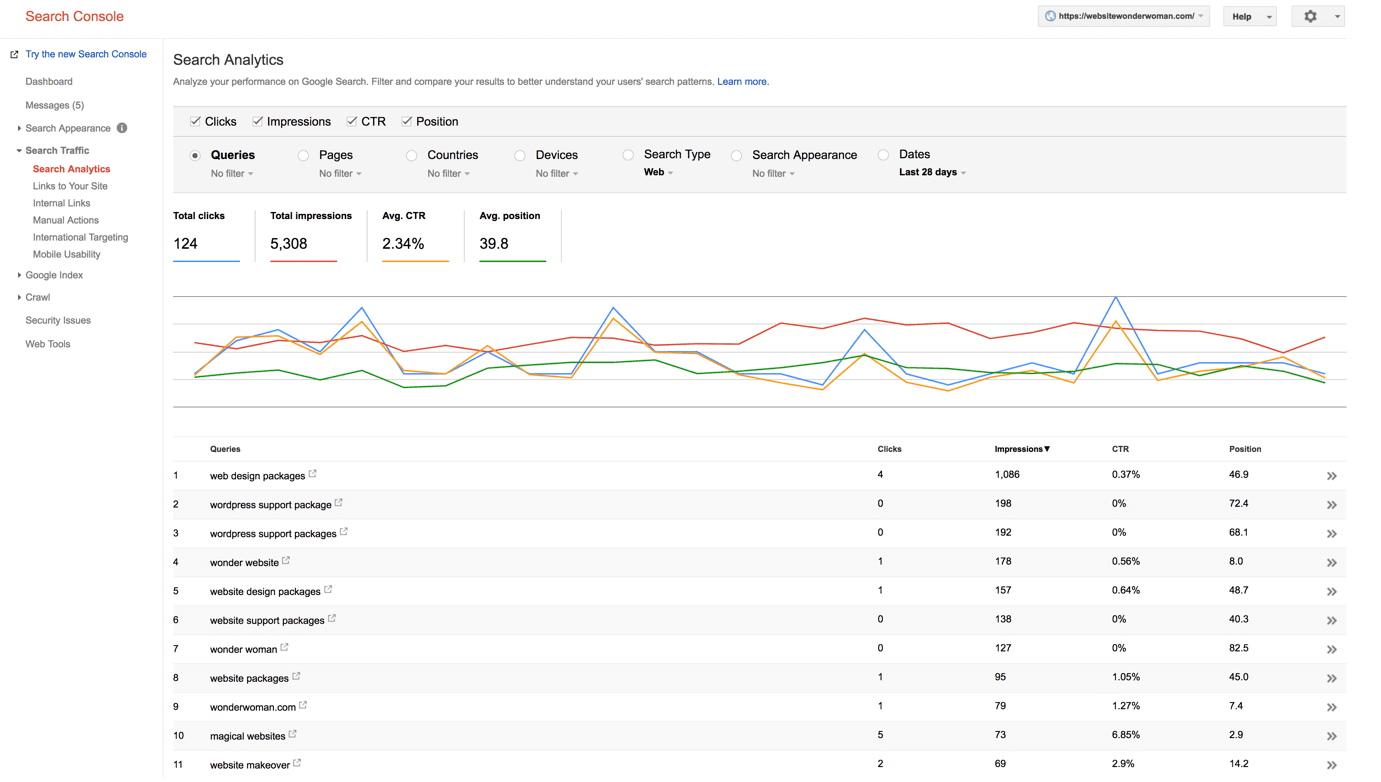Open Web Tools in sidebar
This screenshot has width=1381, height=782.
point(47,344)
